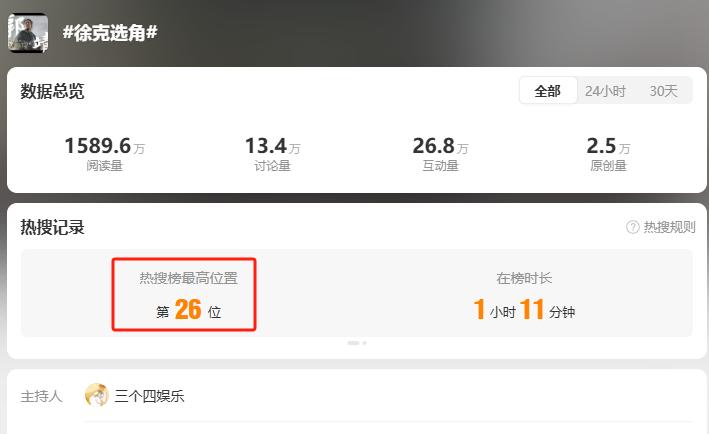Viewport: 709px width, 434px height.
Task: Select the 13.4万 讨论量 statistic
Action: tap(272, 154)
